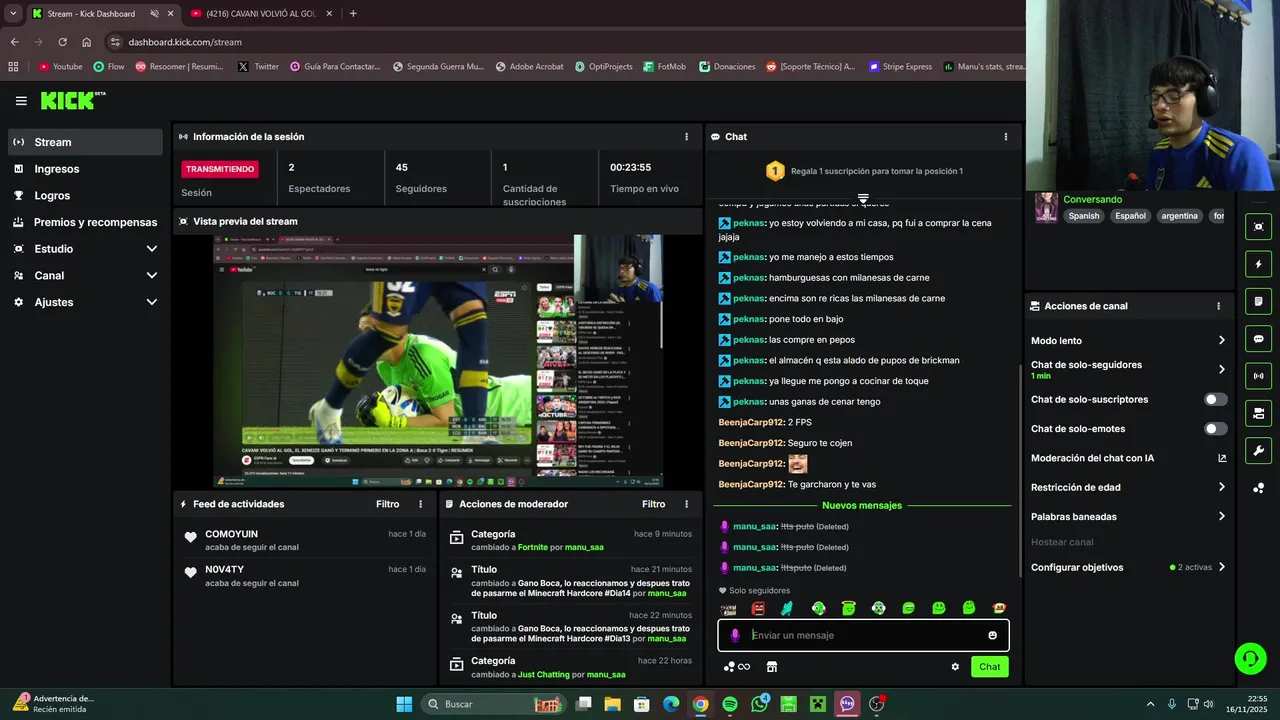The height and width of the screenshot is (720, 1280).
Task: Open browser tab list dropdown
Action: click(x=12, y=14)
